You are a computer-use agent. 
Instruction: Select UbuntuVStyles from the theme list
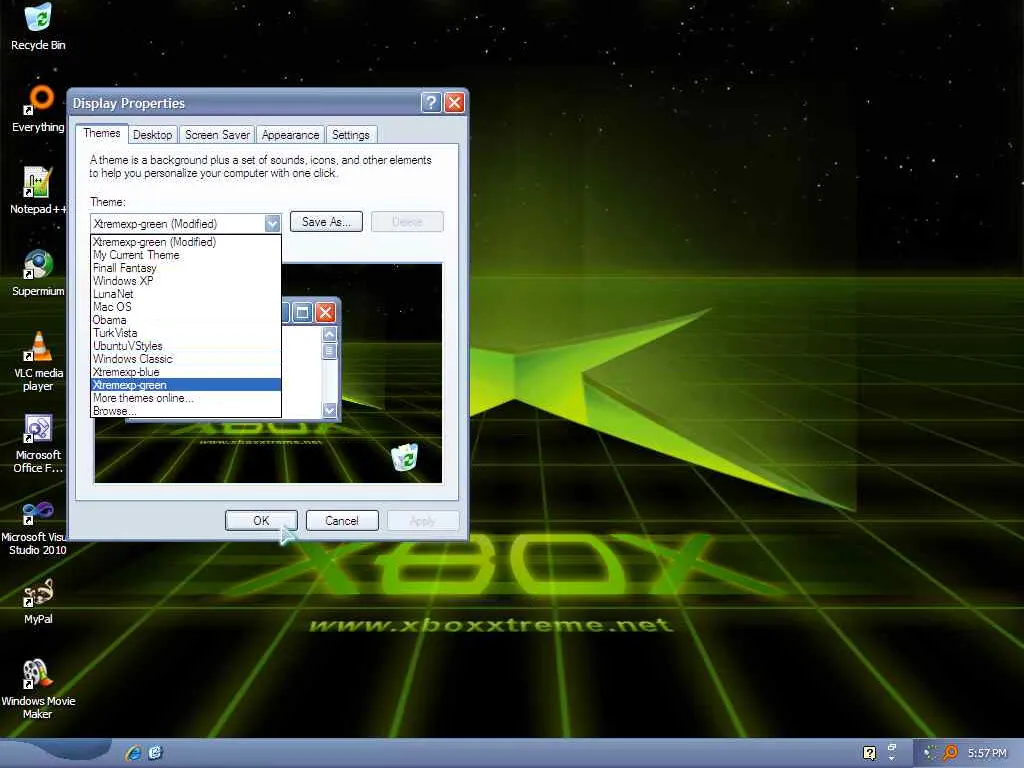coord(185,346)
